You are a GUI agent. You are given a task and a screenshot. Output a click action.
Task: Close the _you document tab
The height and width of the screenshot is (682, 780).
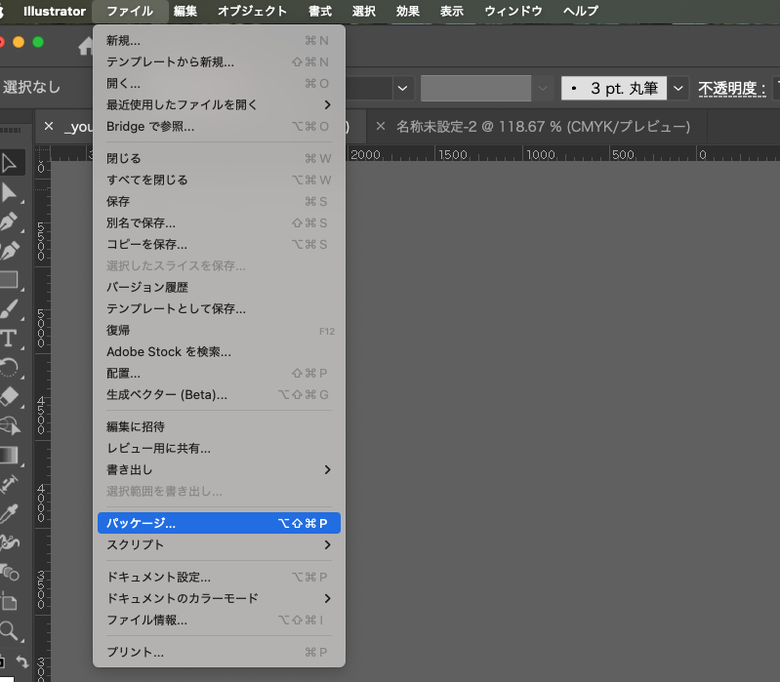coord(49,126)
